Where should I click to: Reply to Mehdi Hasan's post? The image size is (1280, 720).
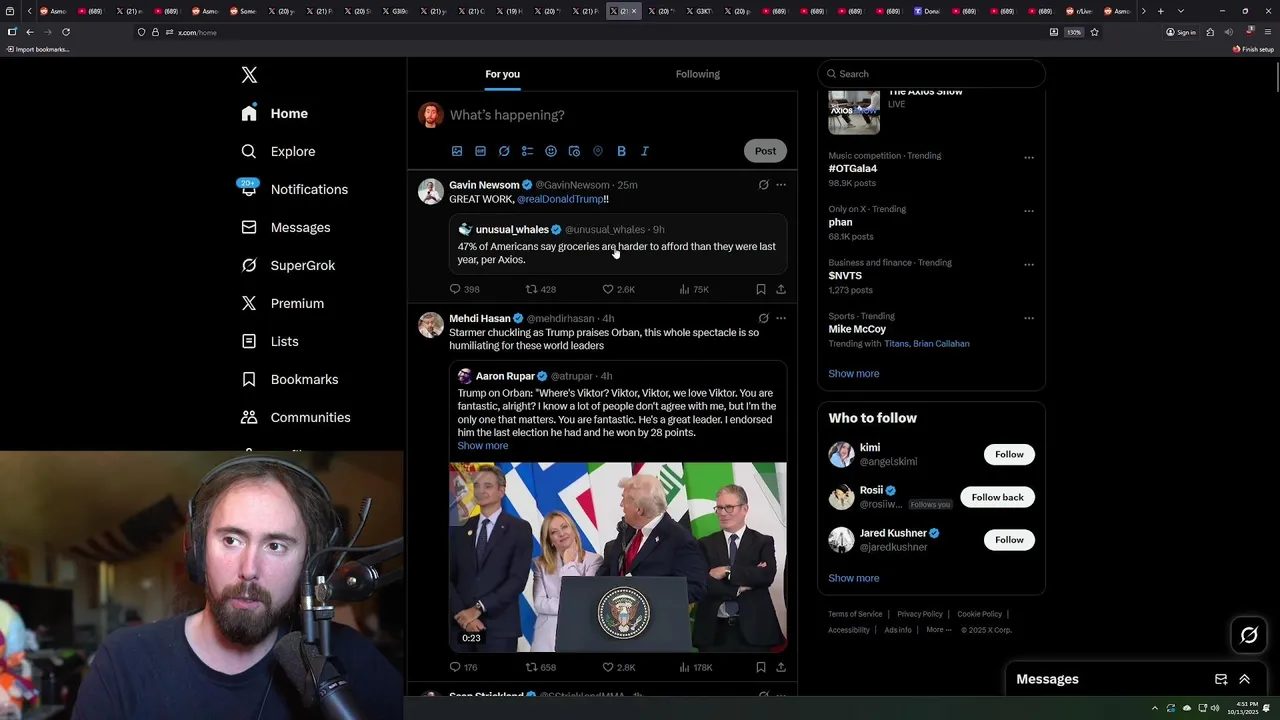point(464,667)
